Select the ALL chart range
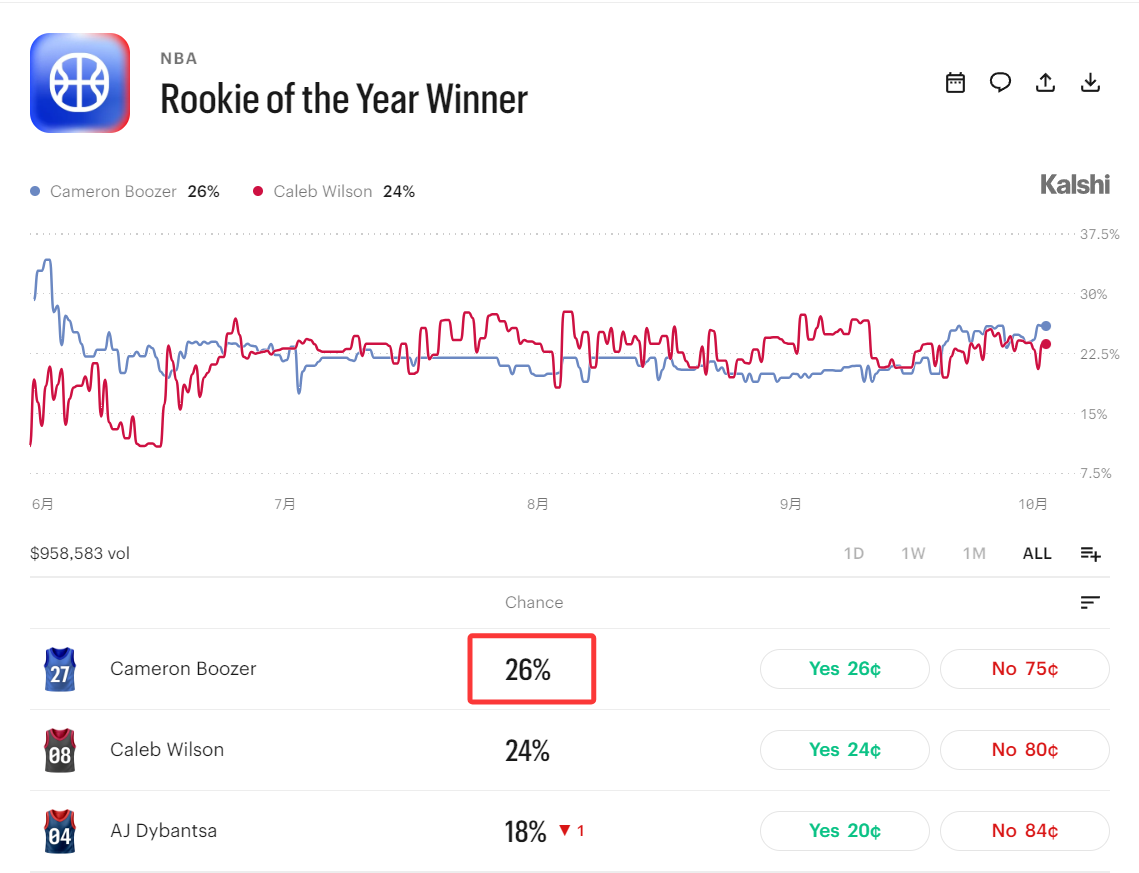This screenshot has width=1139, height=873. 1037,553
